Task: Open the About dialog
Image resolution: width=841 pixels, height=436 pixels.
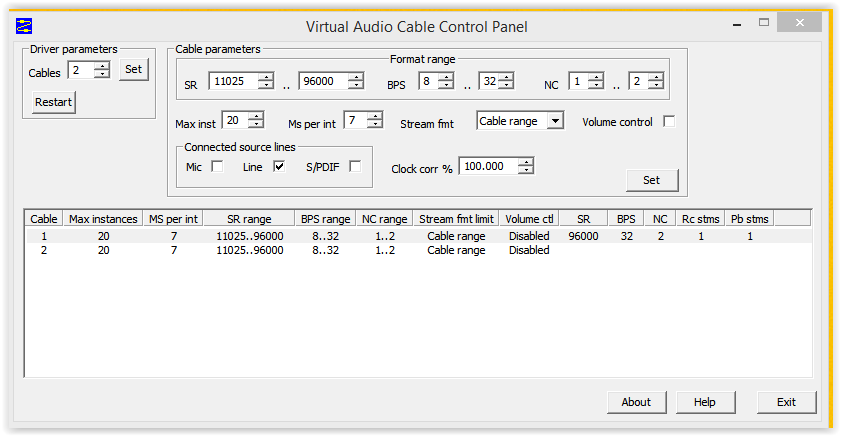Action: click(x=637, y=402)
